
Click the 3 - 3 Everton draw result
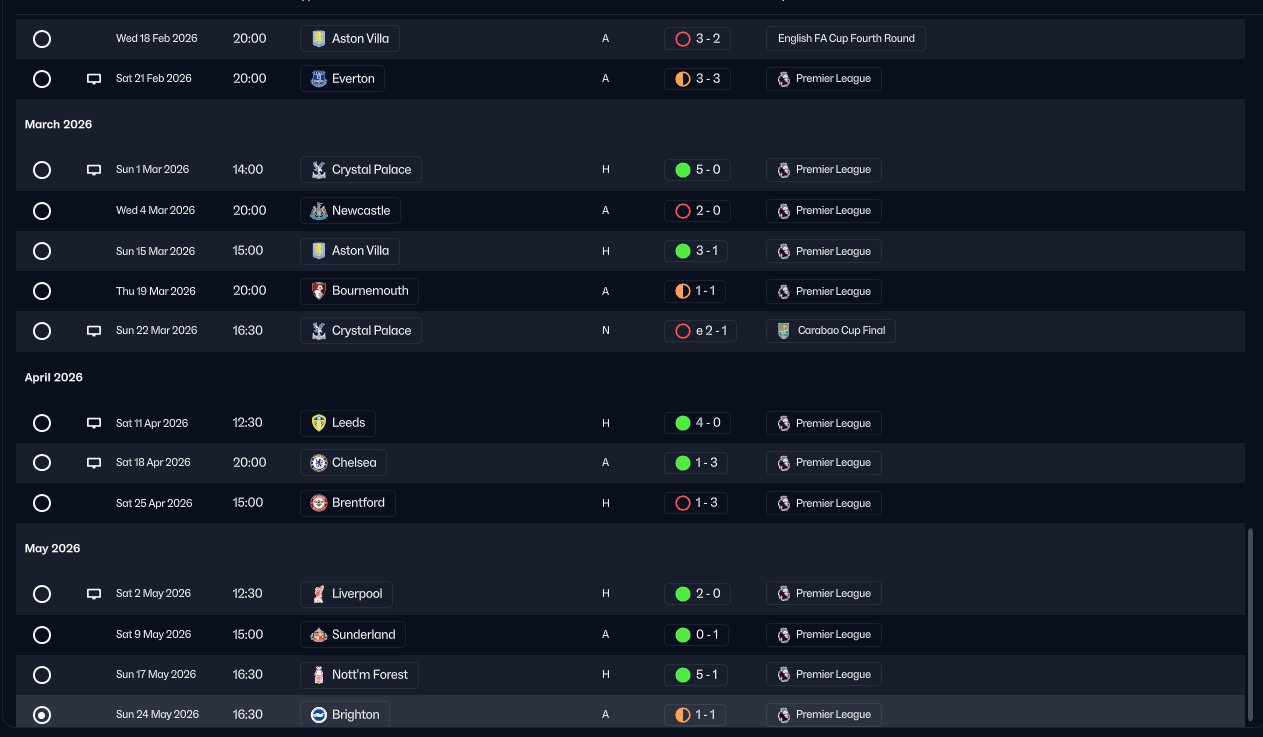[x=697, y=79]
